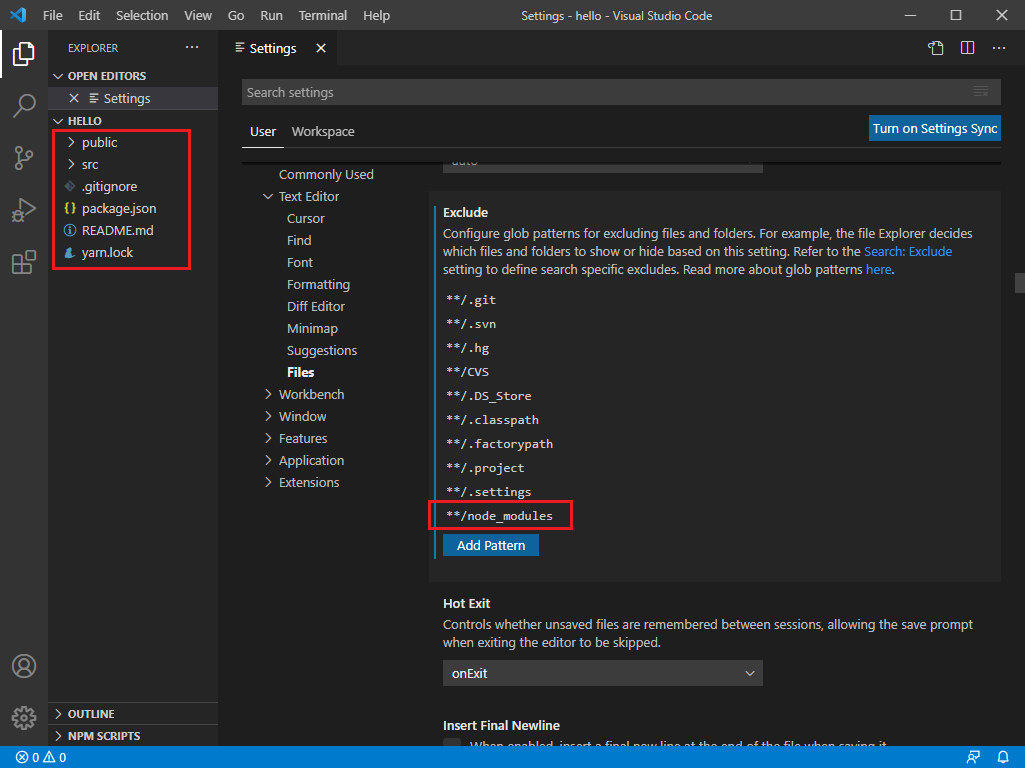
Task: Close the Settings editor tab
Action: (x=321, y=48)
